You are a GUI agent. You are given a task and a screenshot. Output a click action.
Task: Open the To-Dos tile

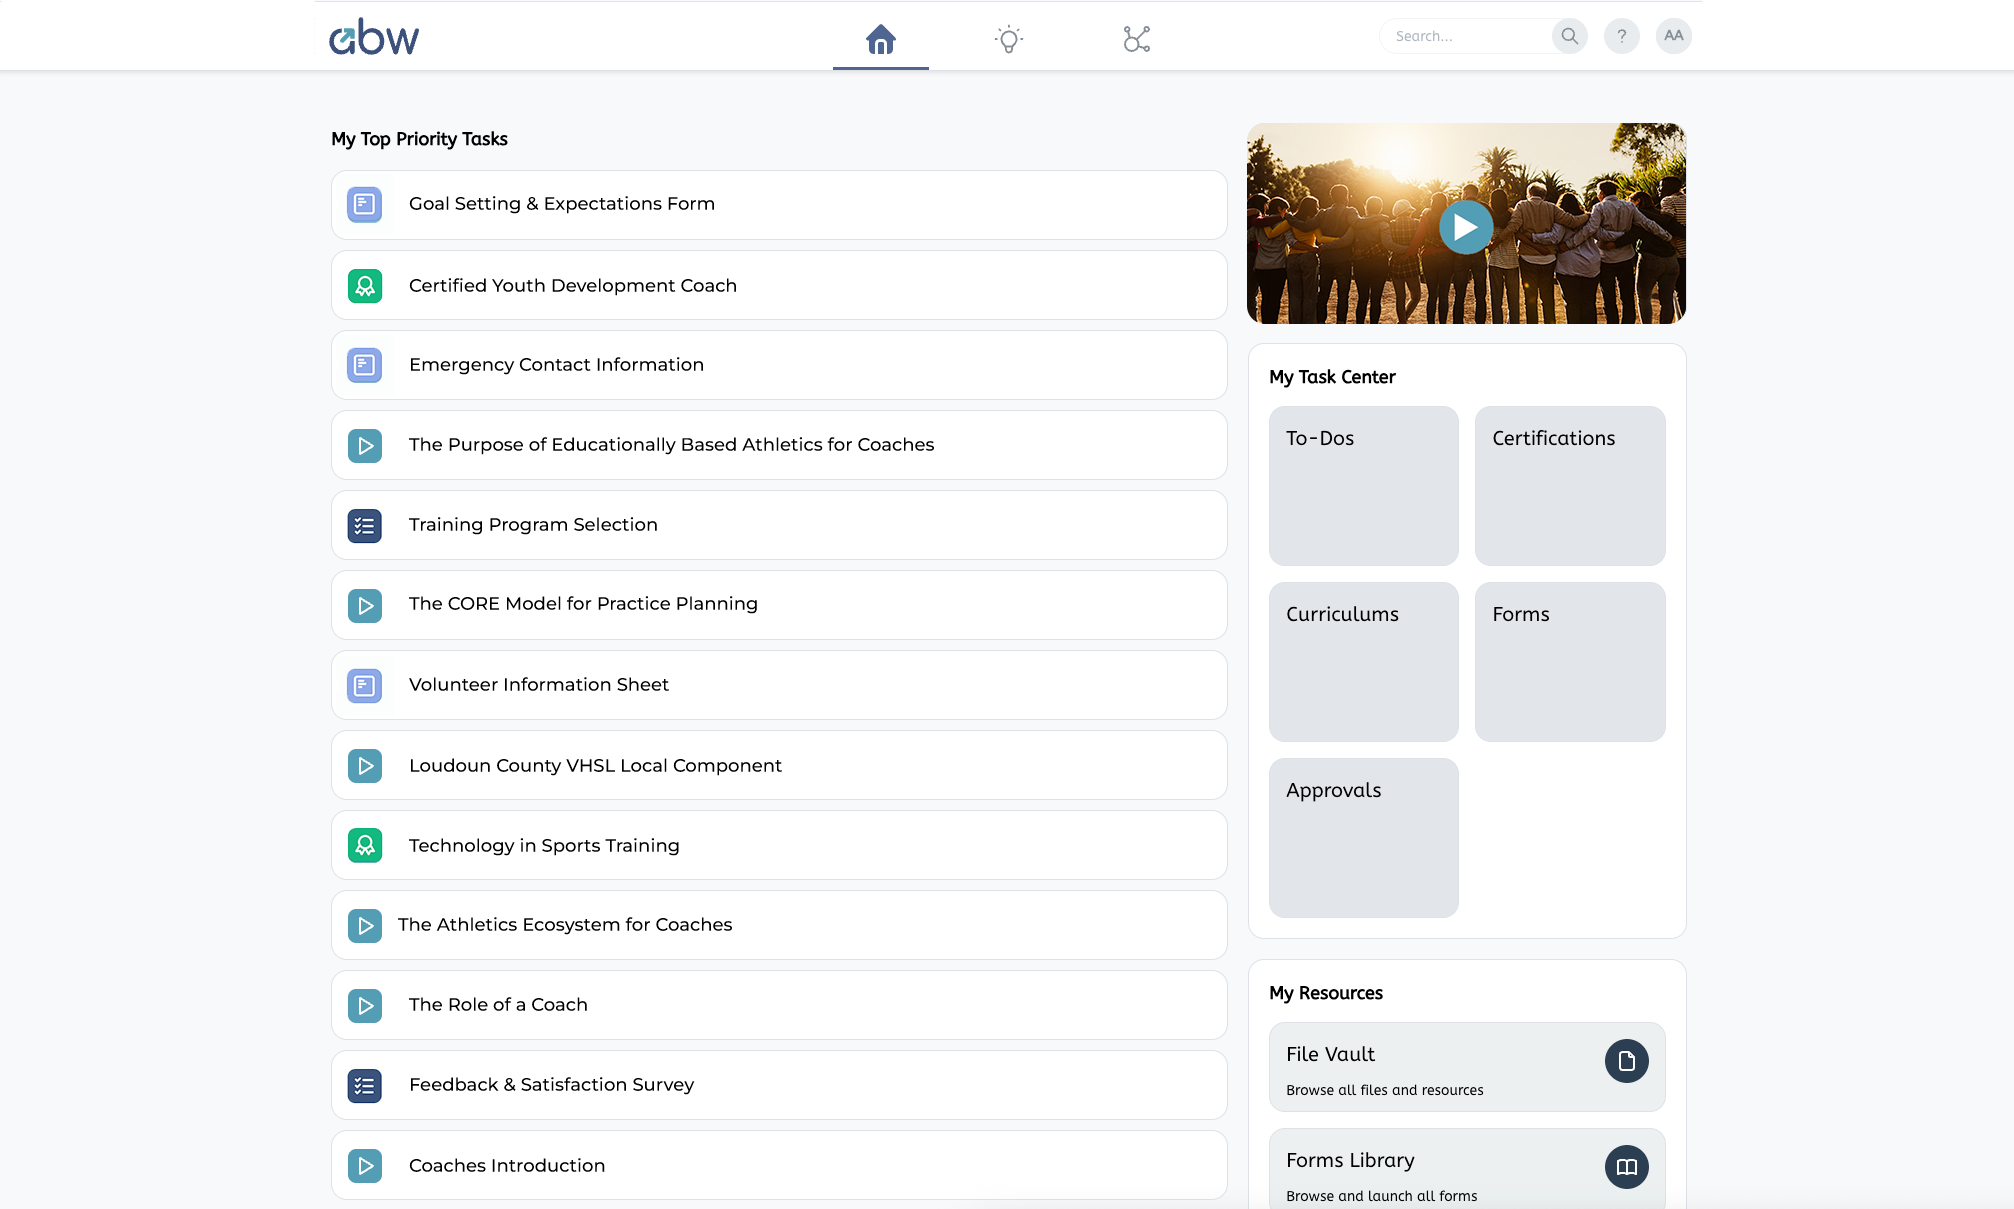[1363, 485]
